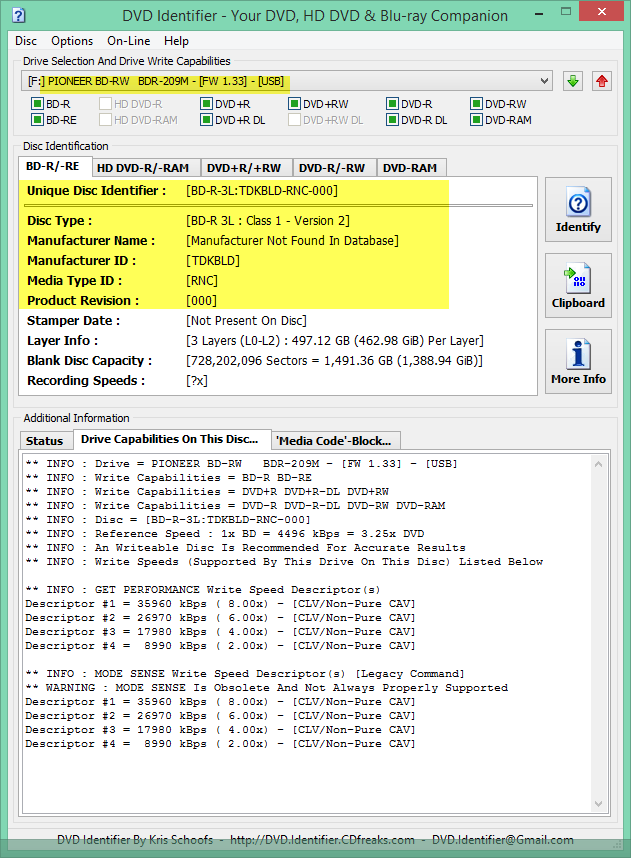This screenshot has height=858, width=631.
Task: Click scroll down arrow in info log
Action: 599,804
